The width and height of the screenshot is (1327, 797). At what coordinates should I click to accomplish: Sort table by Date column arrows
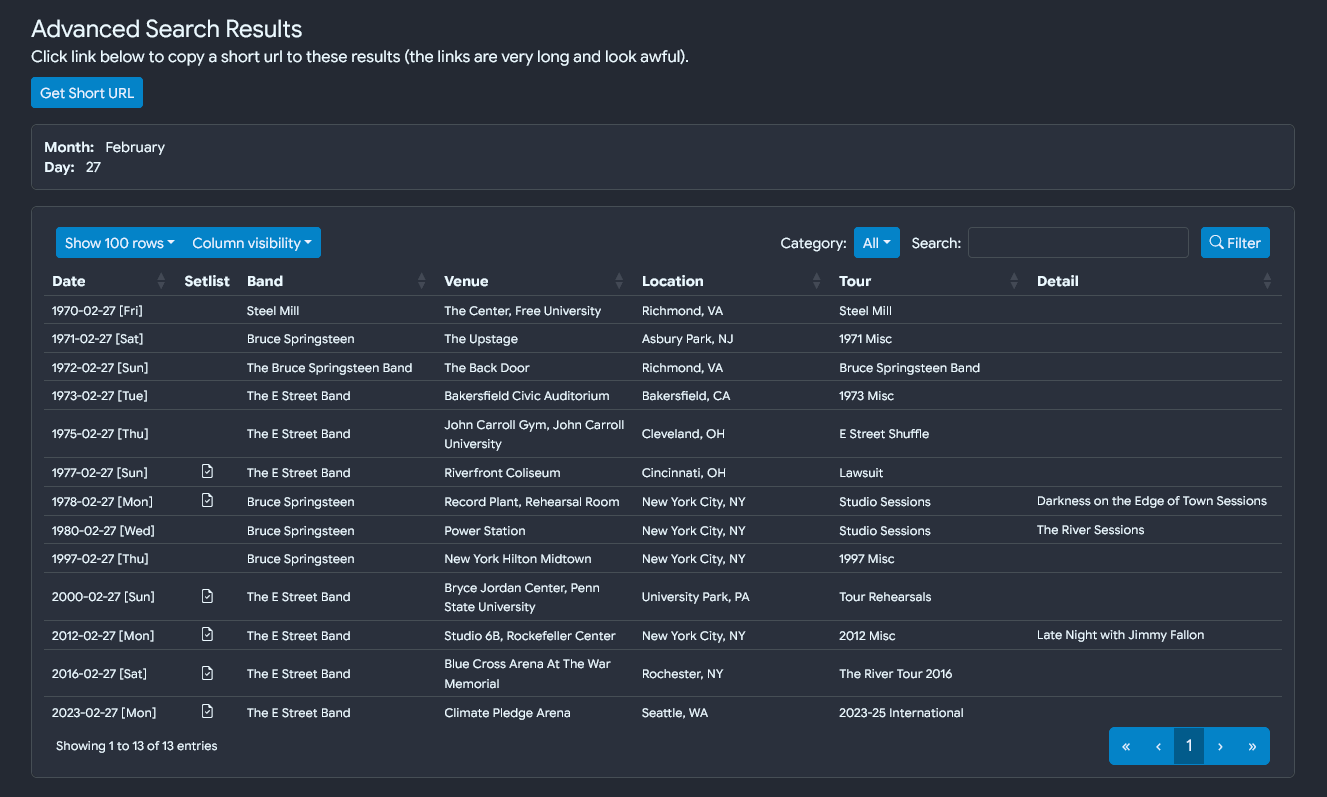tap(162, 281)
